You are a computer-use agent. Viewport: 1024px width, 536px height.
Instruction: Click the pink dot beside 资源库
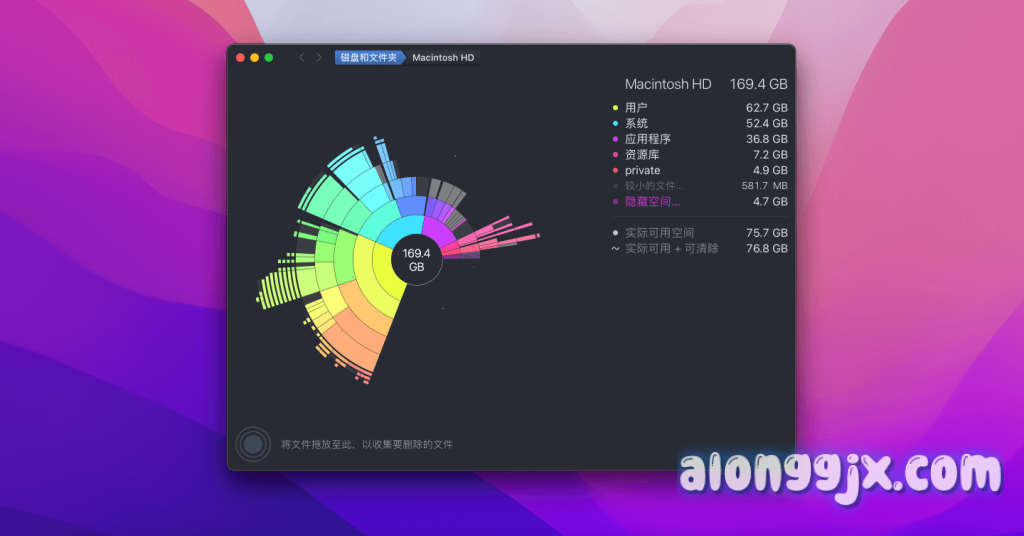coord(616,155)
